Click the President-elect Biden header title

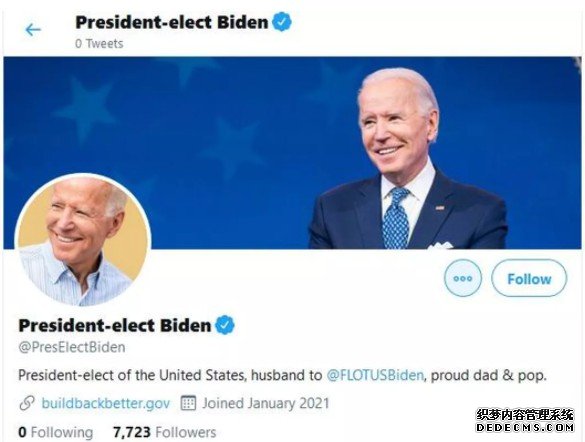click(x=172, y=22)
